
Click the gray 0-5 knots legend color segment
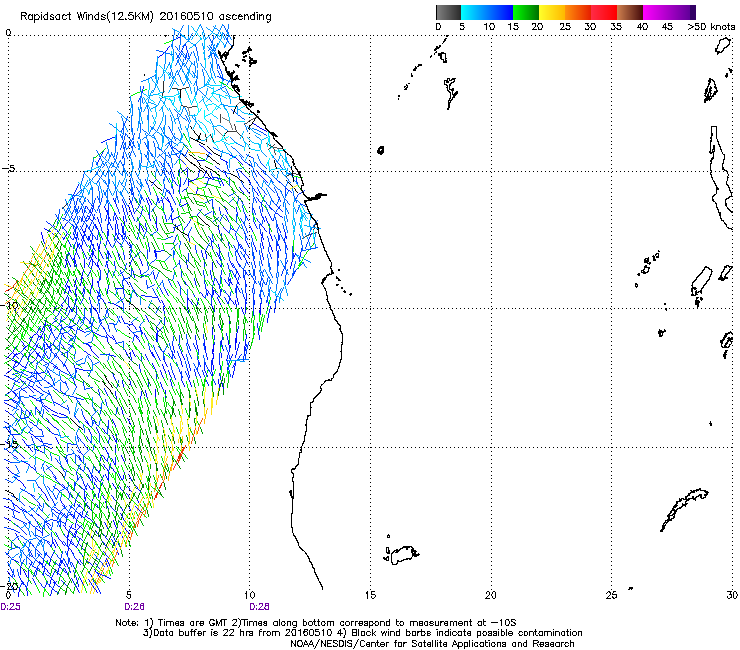click(x=448, y=12)
